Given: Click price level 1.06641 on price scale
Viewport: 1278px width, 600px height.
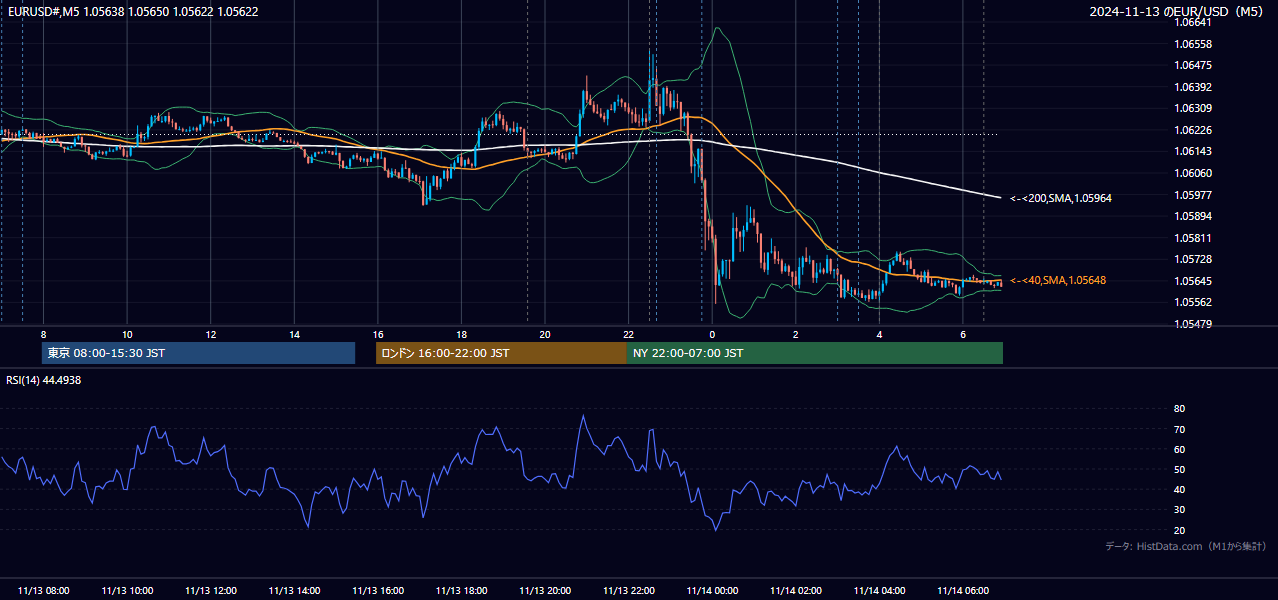Looking at the screenshot, I should tap(1193, 23).
